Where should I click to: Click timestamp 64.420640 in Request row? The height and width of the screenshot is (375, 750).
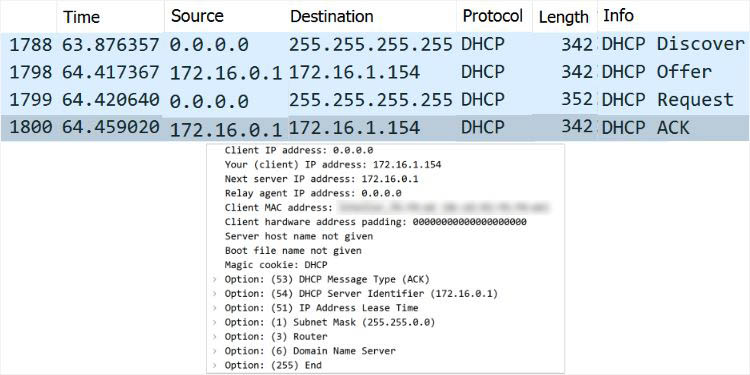coord(110,100)
